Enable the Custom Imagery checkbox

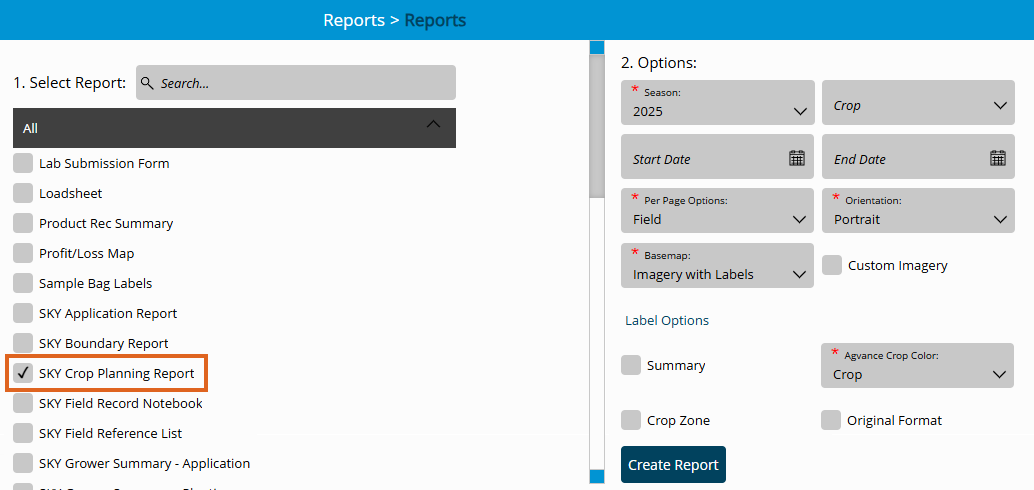point(832,265)
